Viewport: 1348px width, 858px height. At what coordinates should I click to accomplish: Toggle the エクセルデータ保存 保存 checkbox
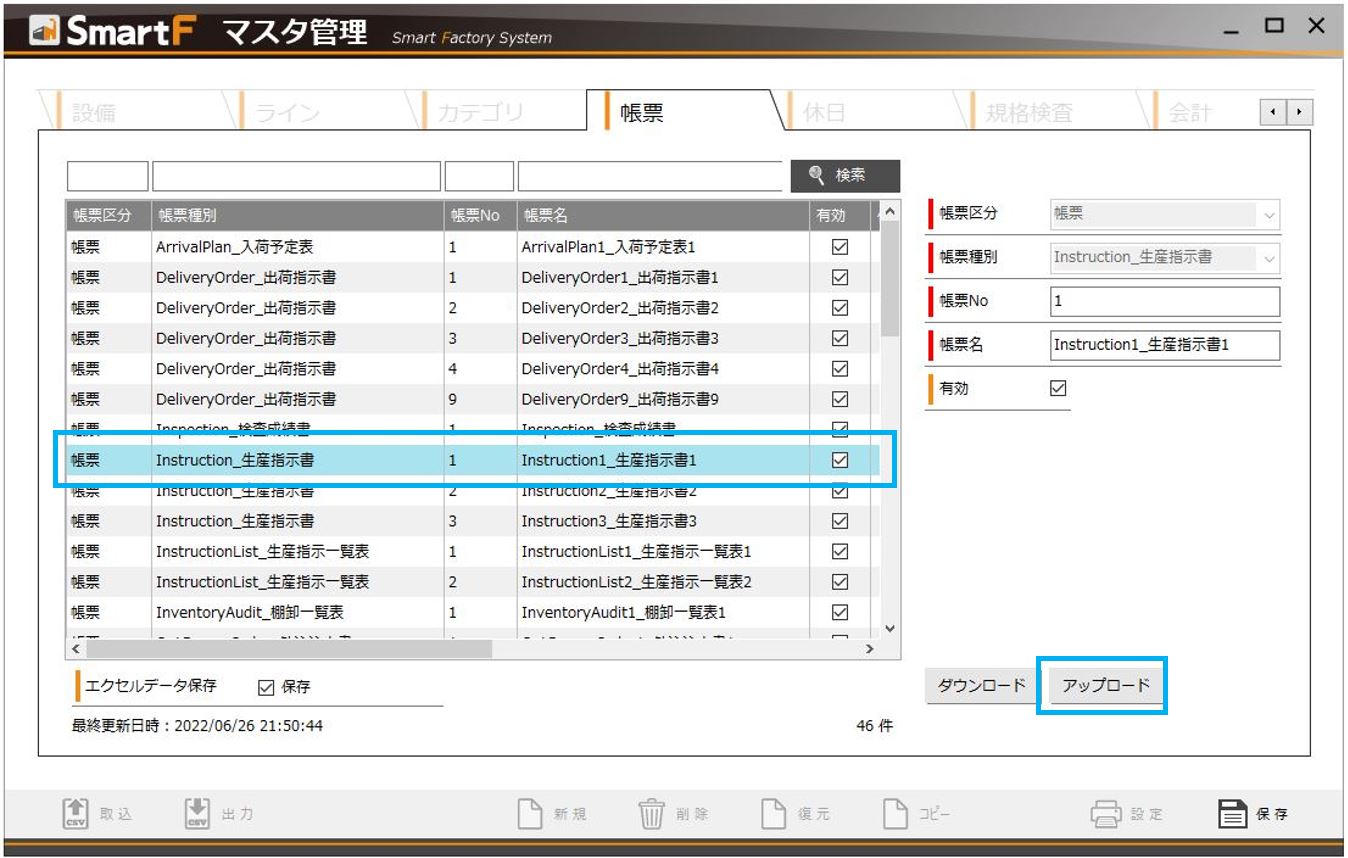pos(266,686)
